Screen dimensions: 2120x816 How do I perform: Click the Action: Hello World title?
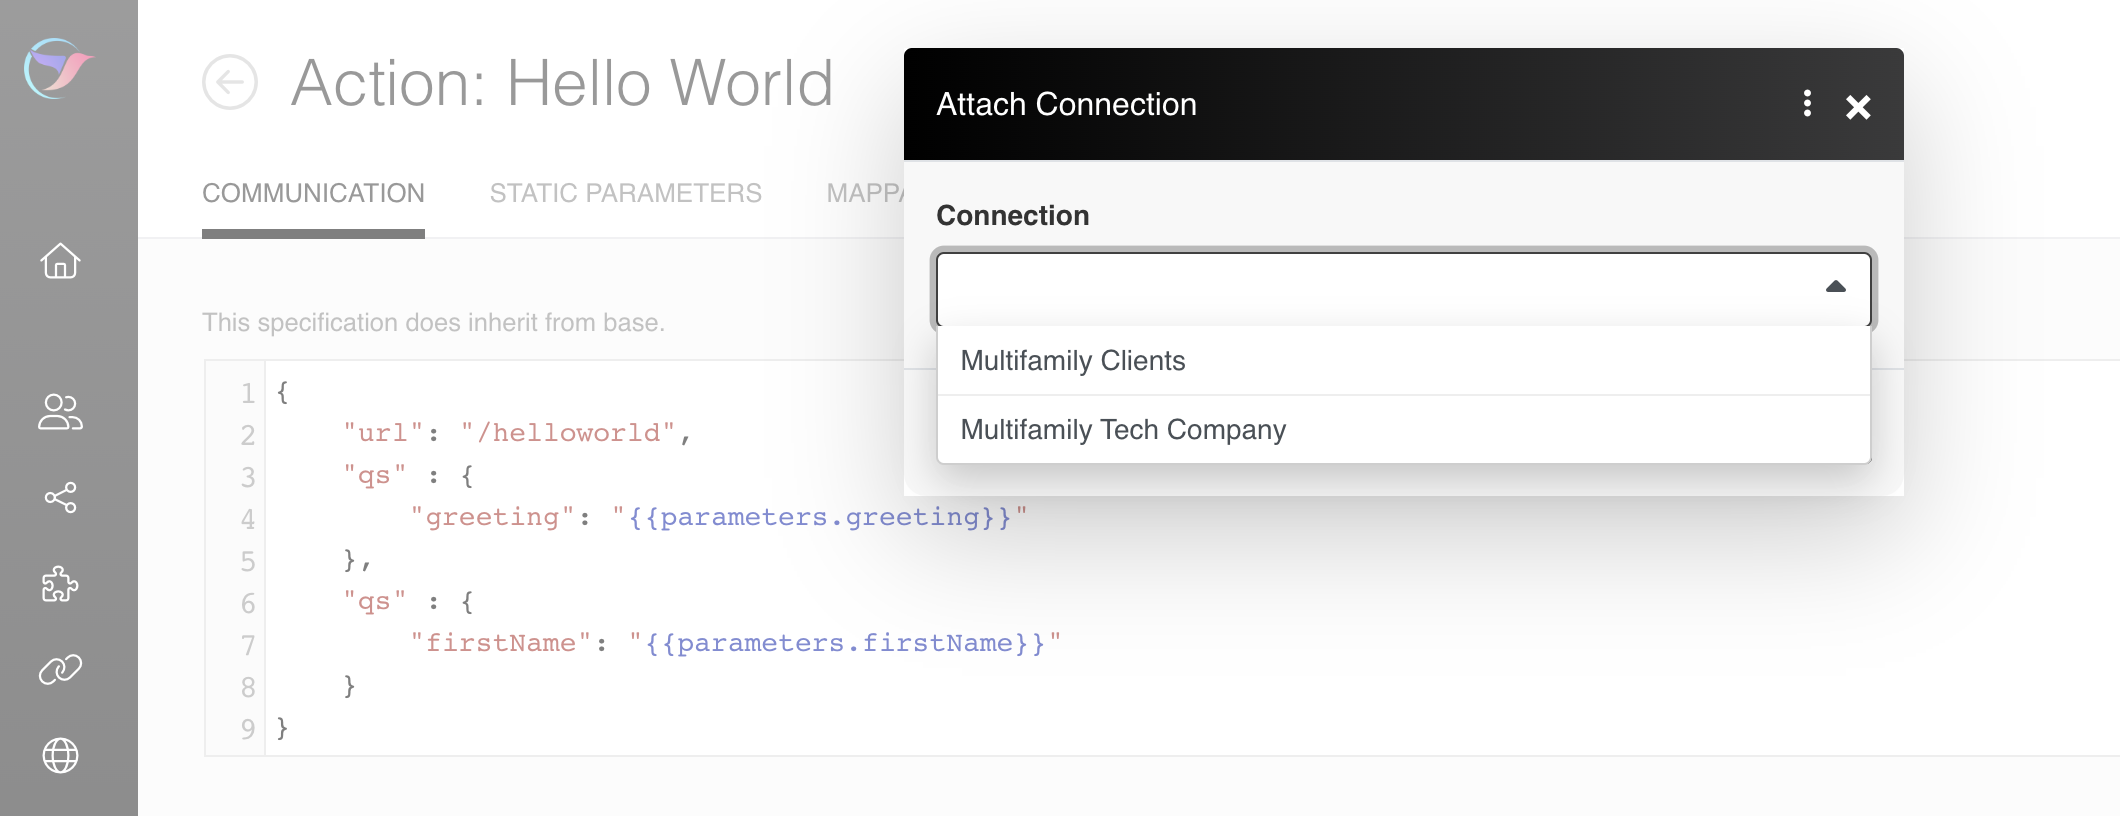(x=562, y=83)
